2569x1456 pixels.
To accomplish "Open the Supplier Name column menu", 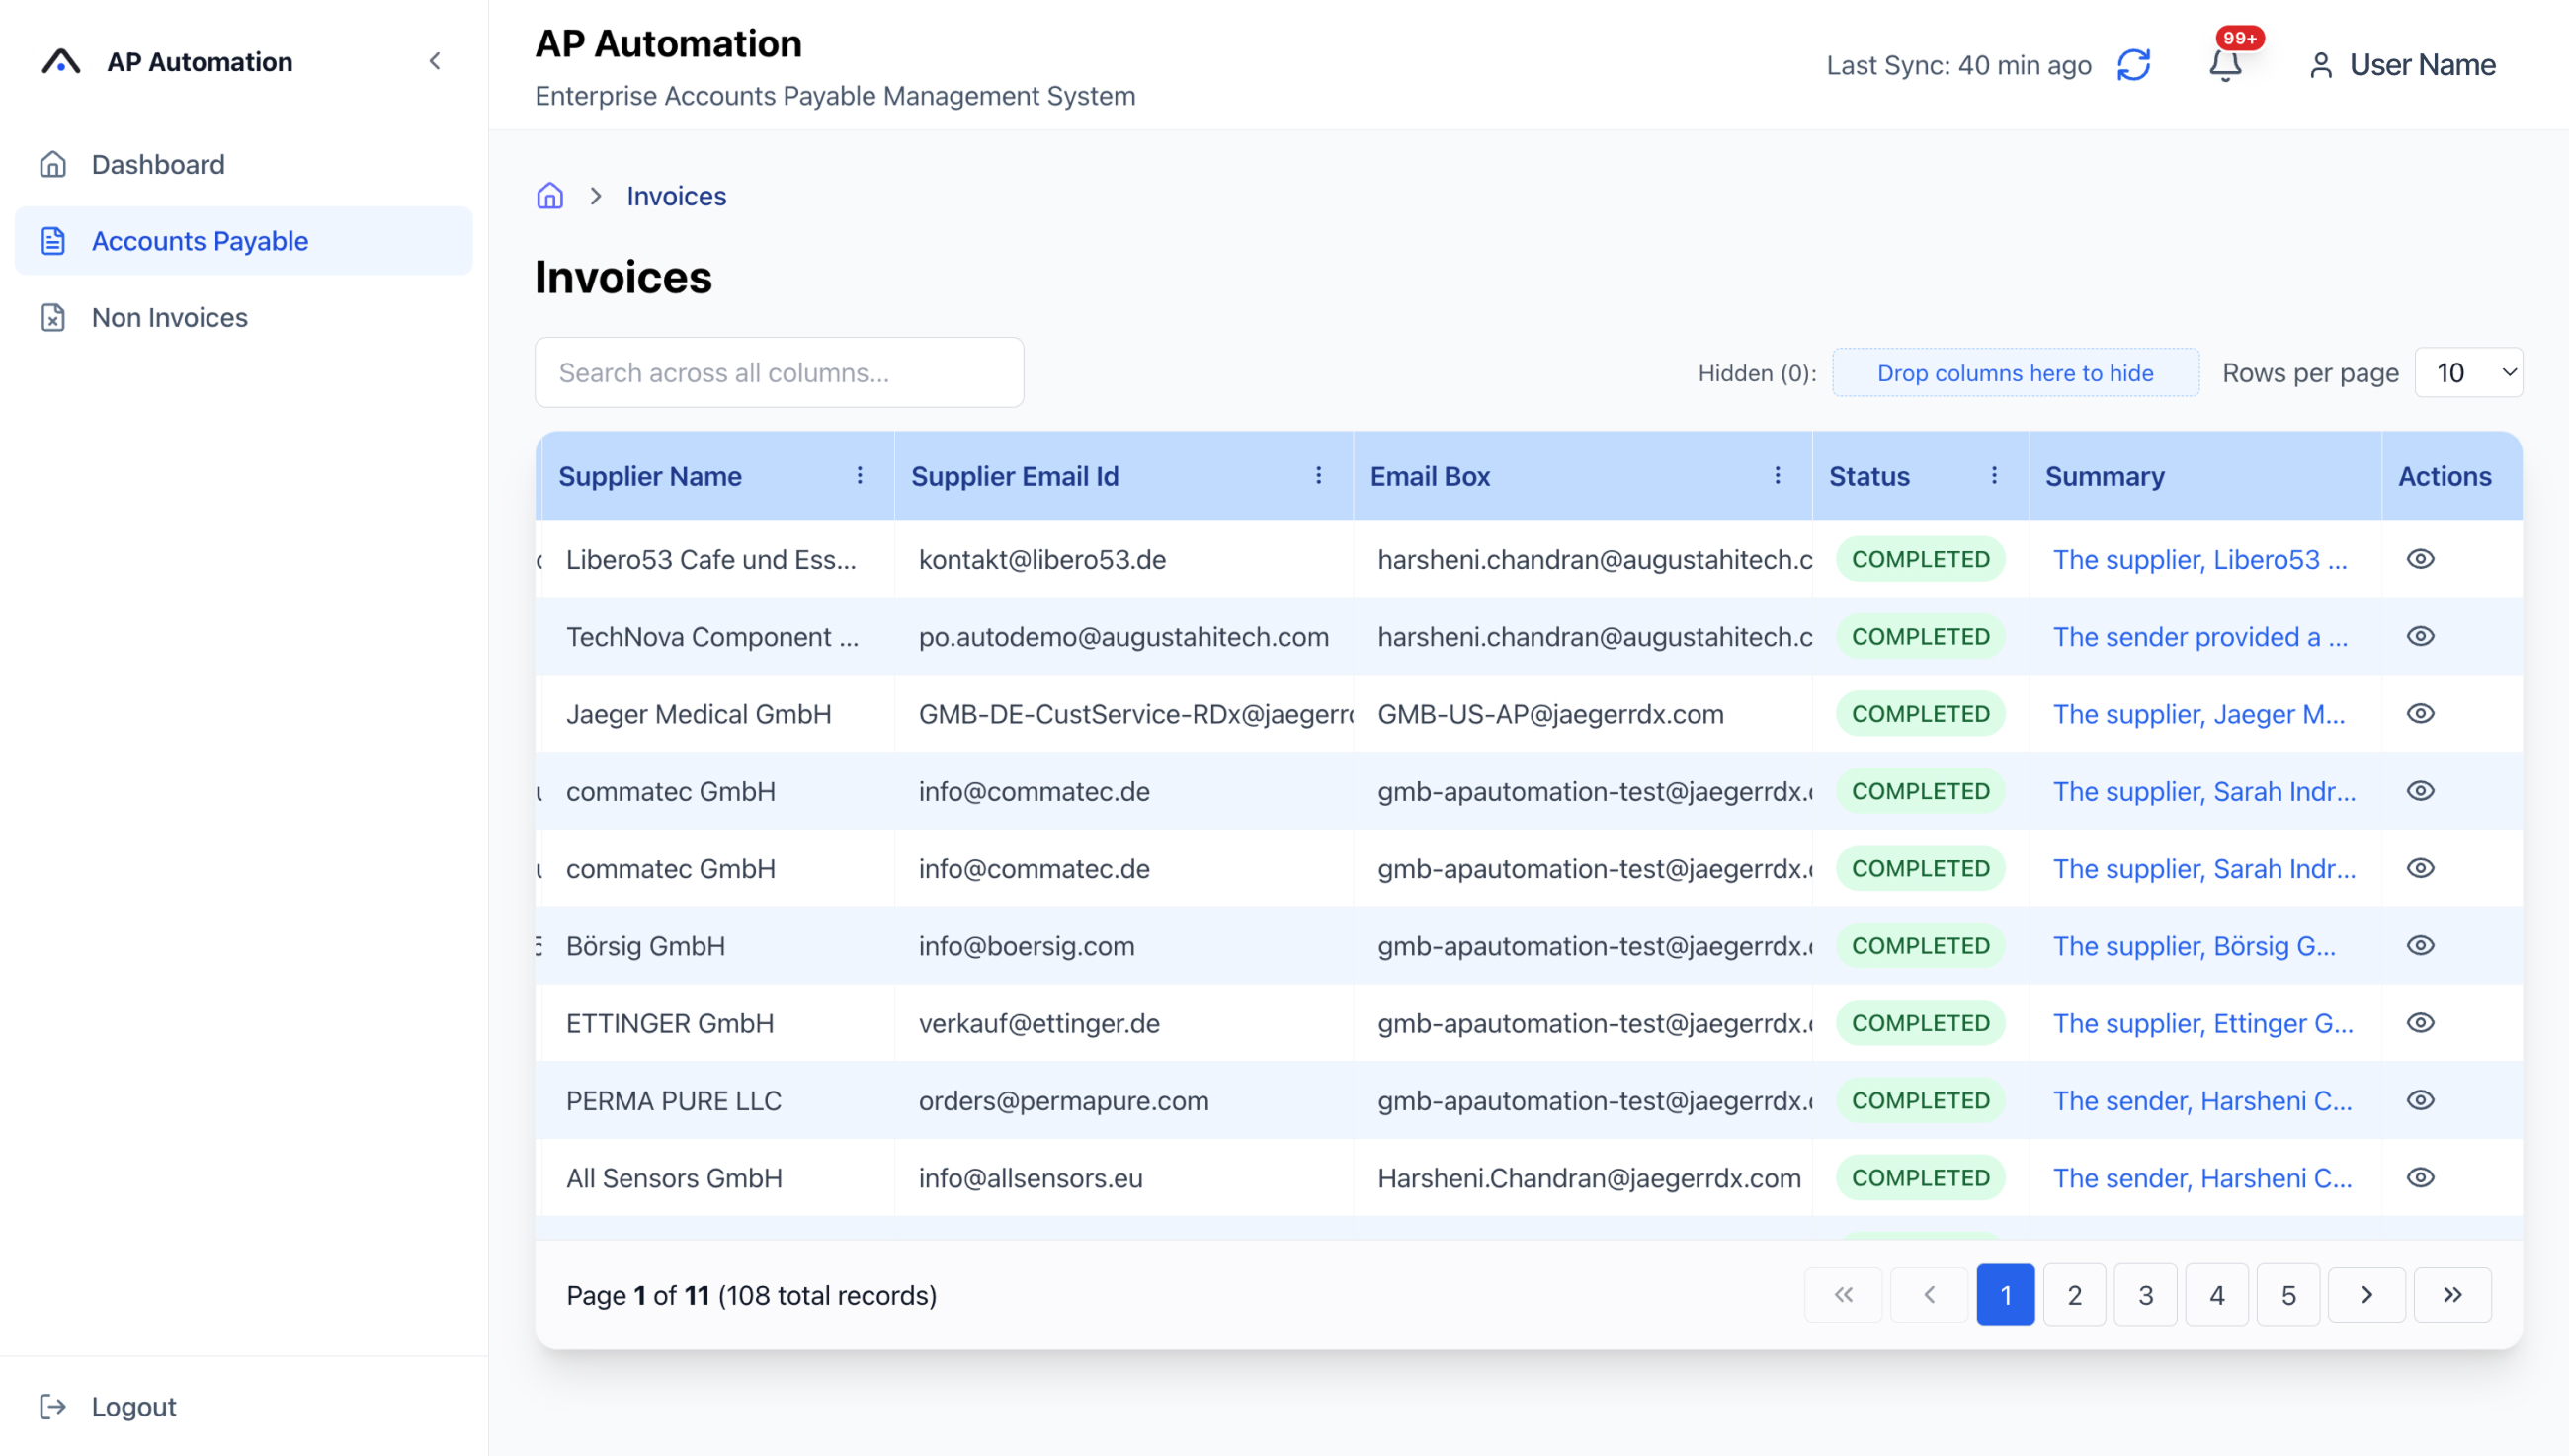I will (860, 476).
